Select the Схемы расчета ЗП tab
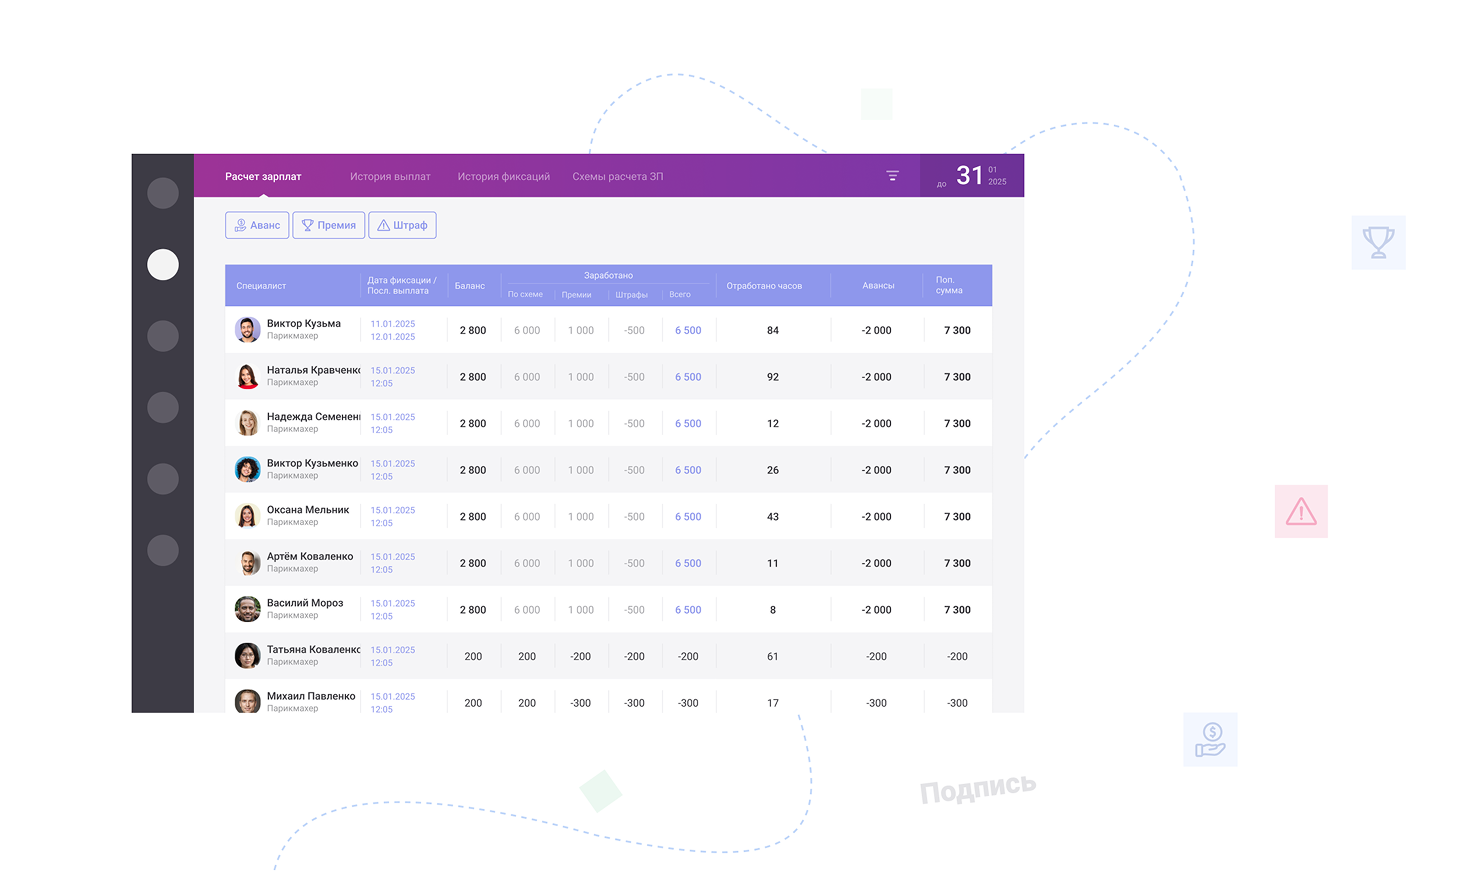Image resolution: width=1460 pixels, height=871 pixels. click(617, 175)
